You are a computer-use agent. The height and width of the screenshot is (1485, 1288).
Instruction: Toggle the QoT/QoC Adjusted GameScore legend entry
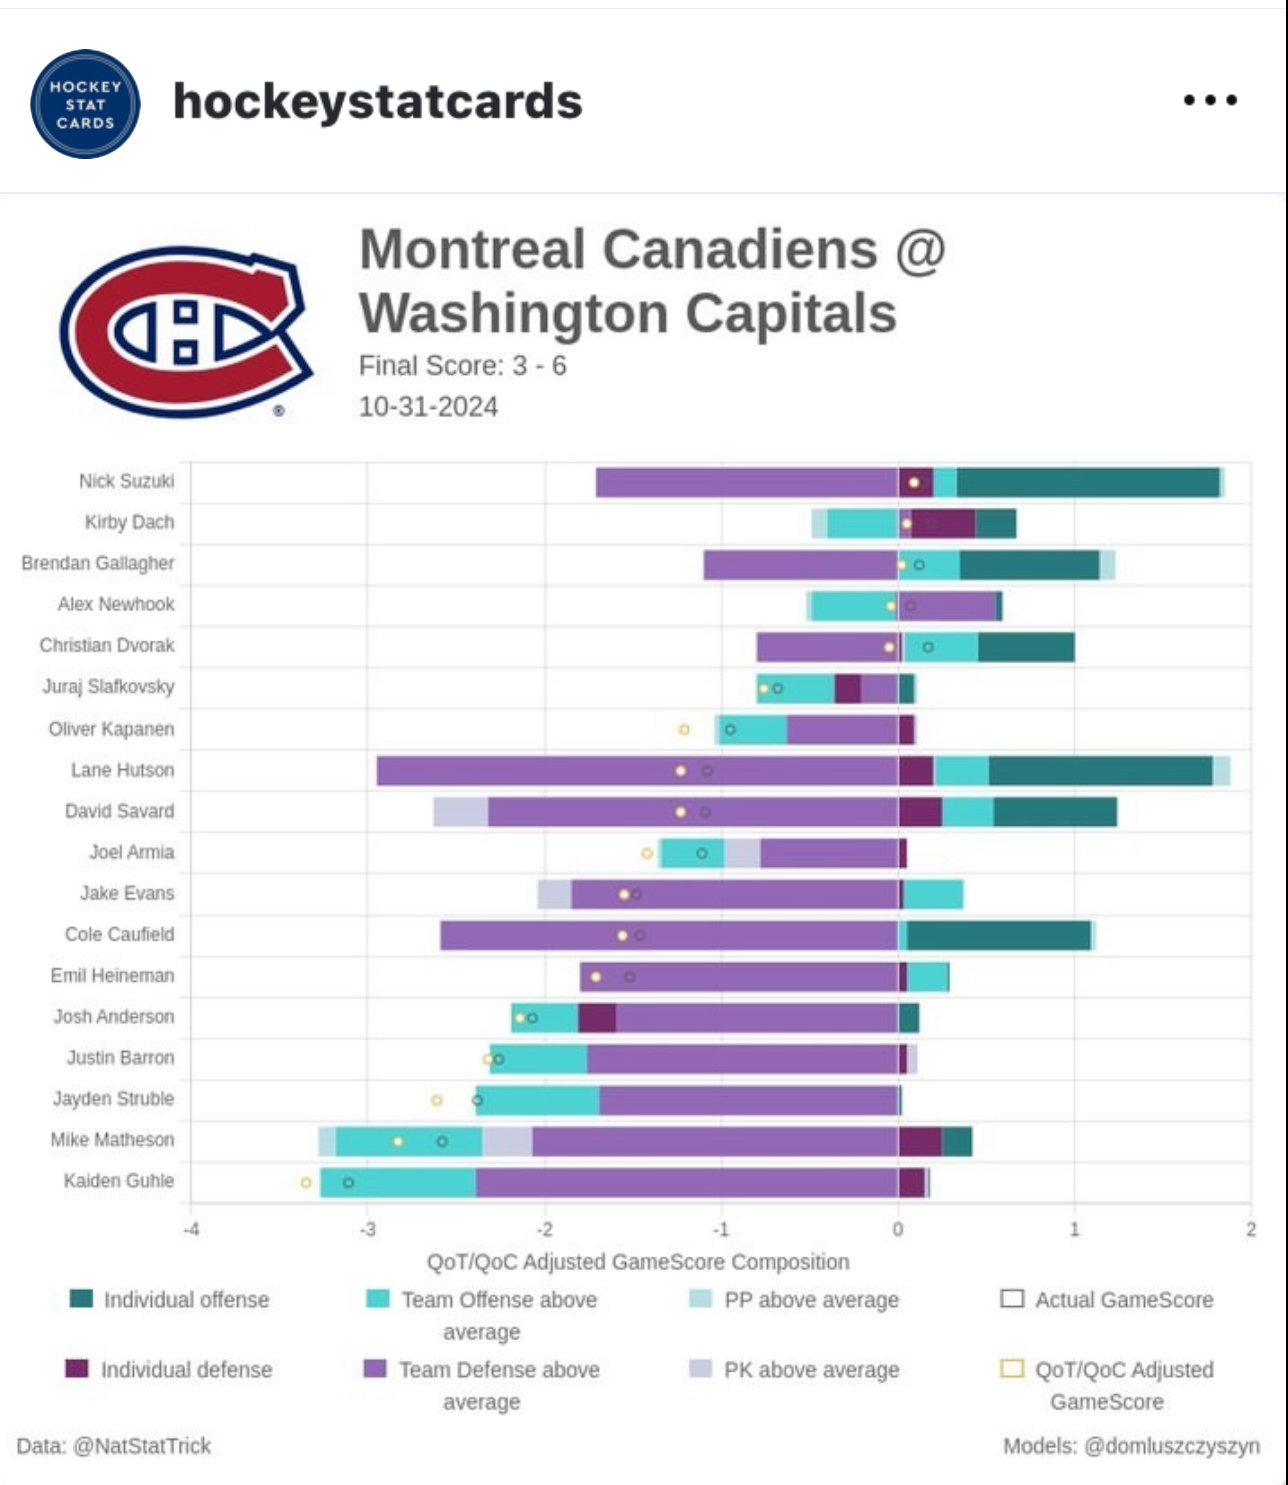[1012, 1371]
